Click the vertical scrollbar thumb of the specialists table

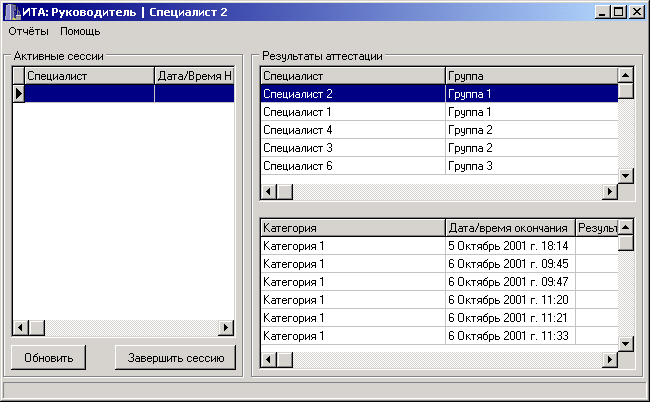click(x=626, y=91)
